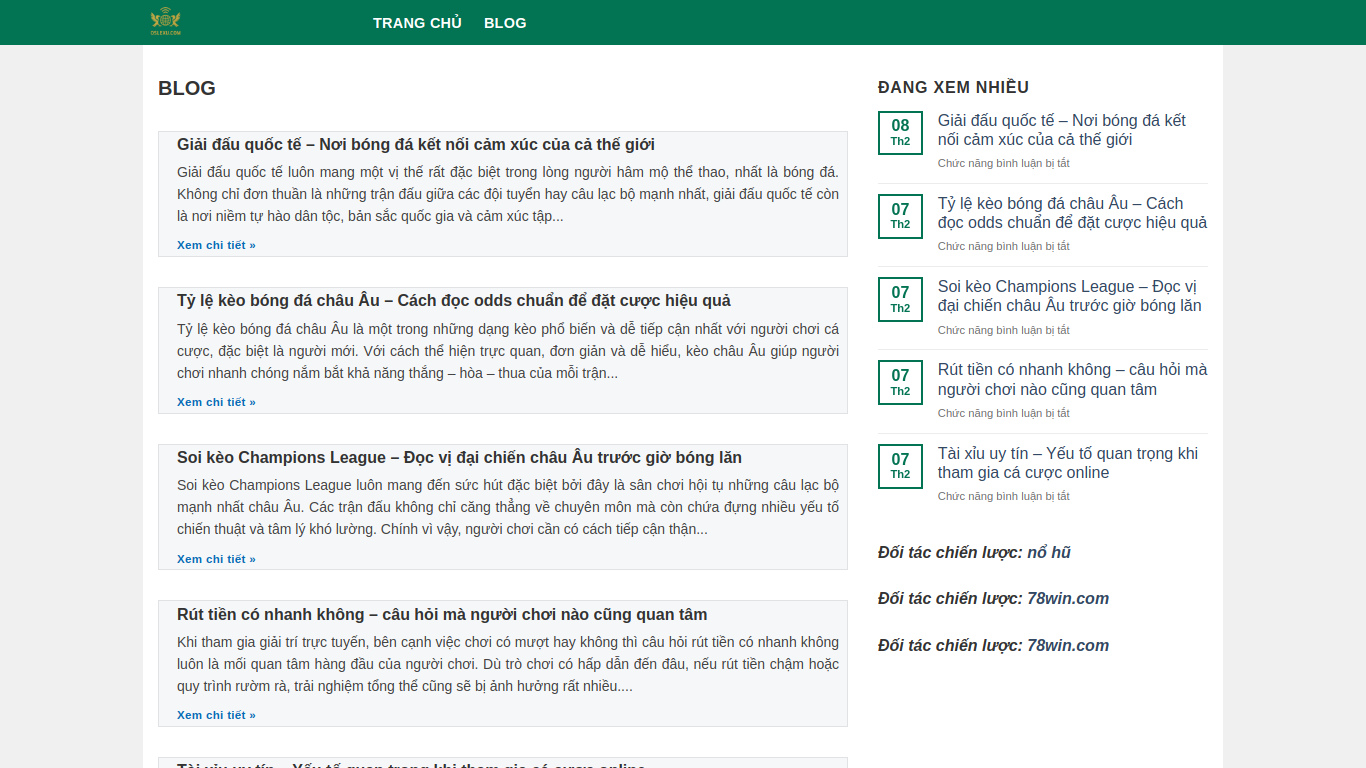Open post Rút tiền có nhanh không in main list
This screenshot has width=1366, height=768.
click(442, 614)
